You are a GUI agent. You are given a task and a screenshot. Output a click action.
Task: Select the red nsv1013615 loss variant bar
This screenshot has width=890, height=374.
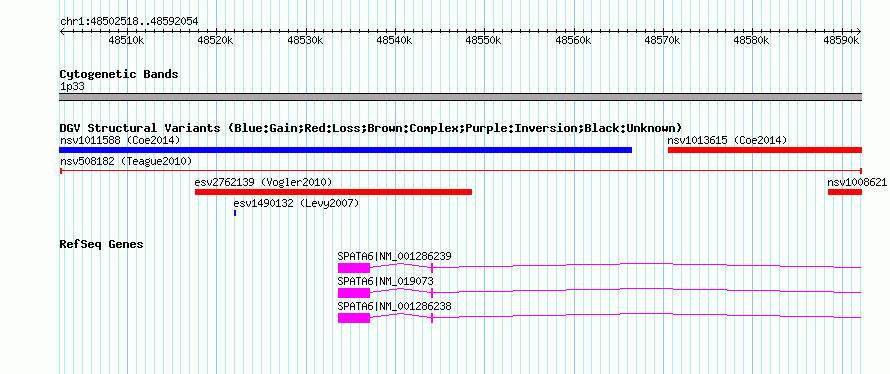(765, 150)
